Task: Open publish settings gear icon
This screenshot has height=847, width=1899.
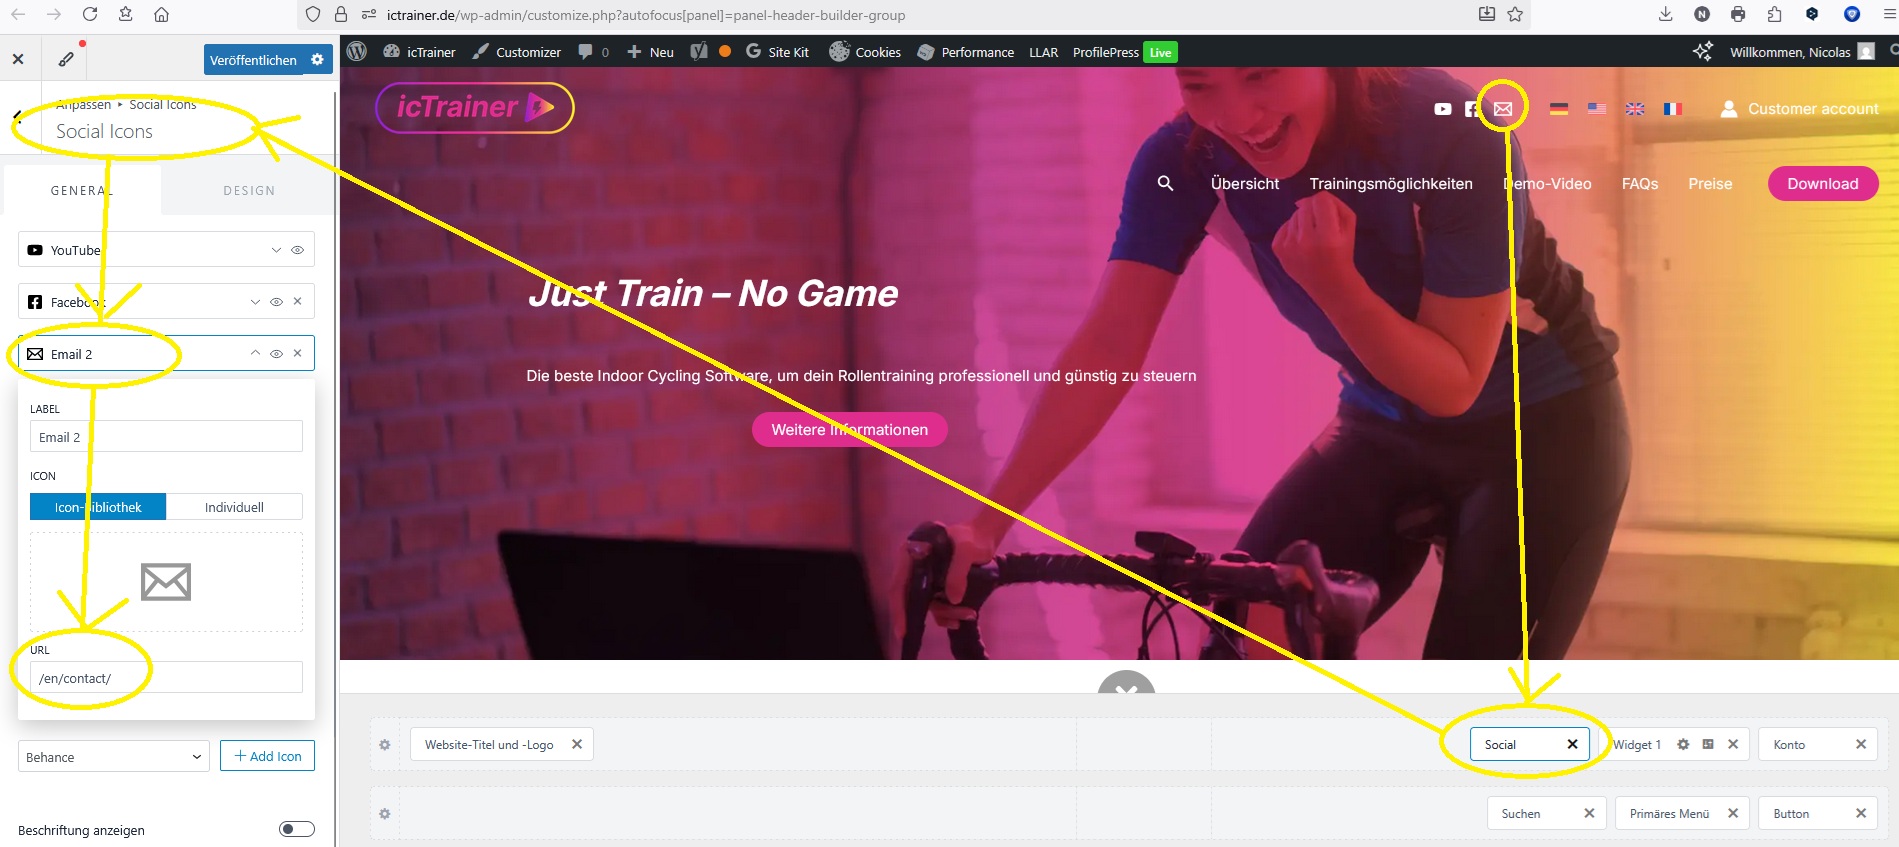Action: [x=317, y=59]
